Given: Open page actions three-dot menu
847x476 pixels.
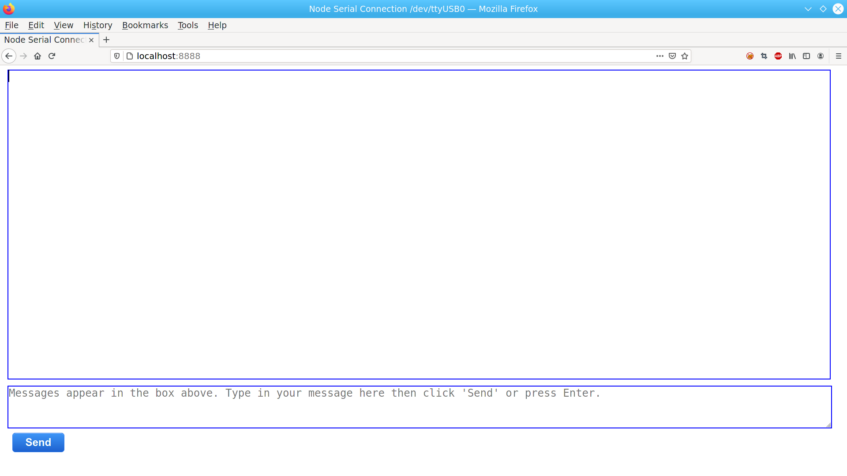Looking at the screenshot, I should (659, 56).
